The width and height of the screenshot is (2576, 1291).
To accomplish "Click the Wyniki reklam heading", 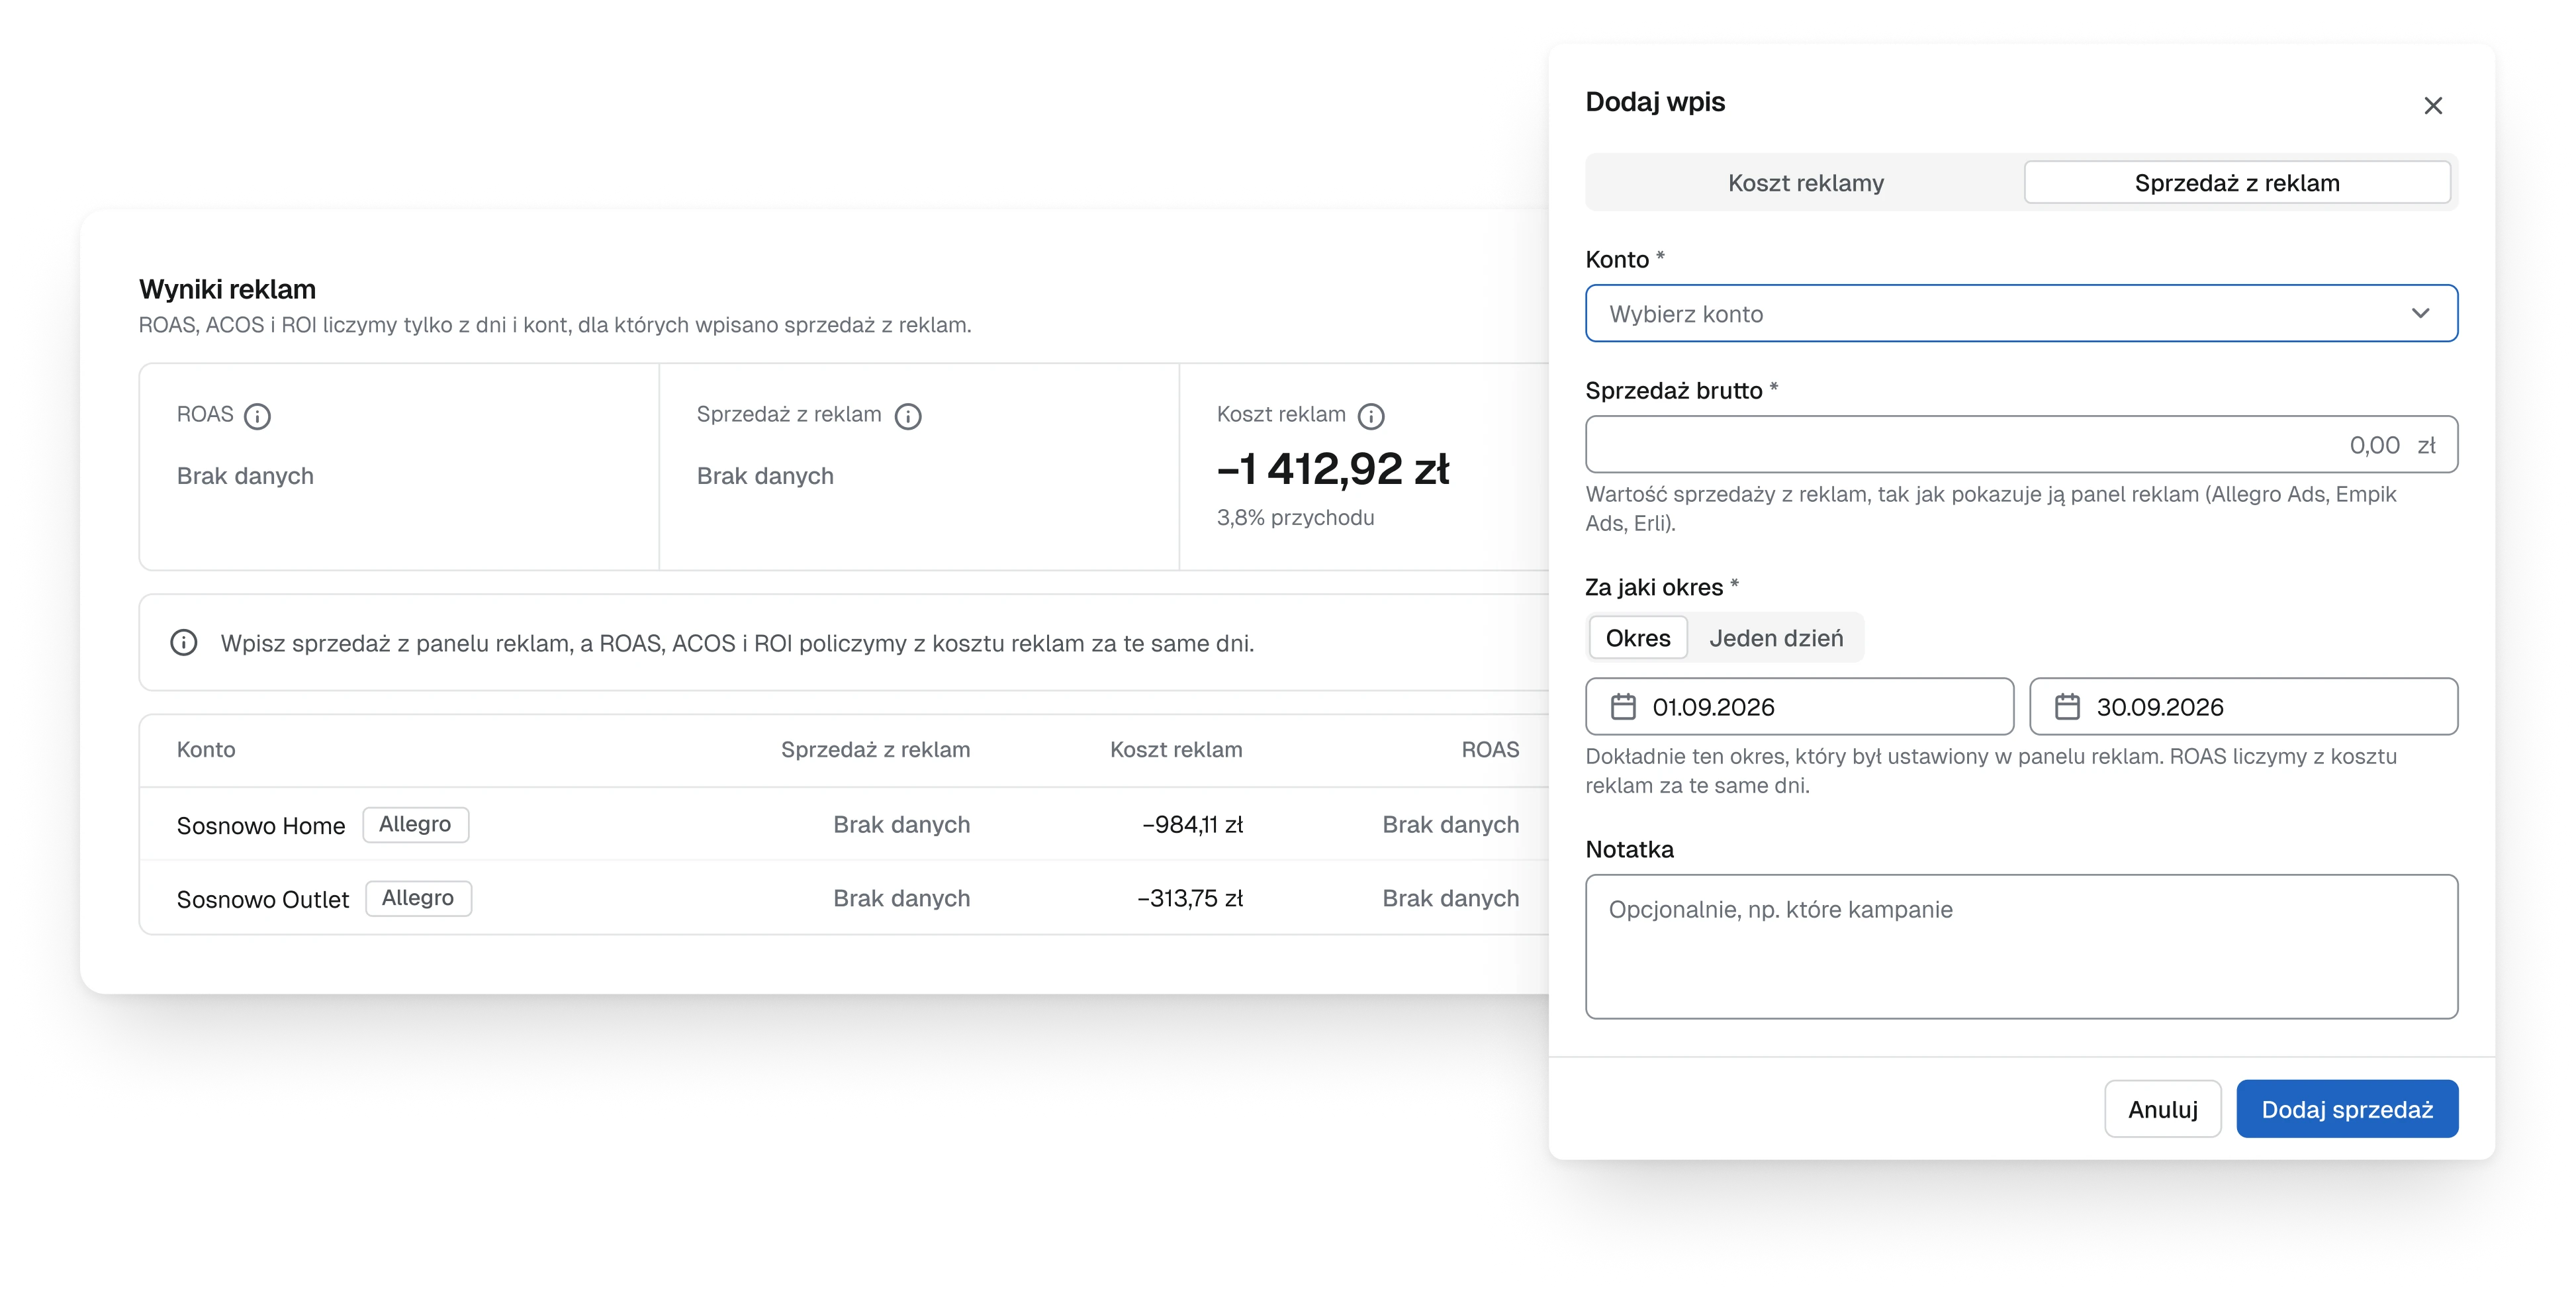I will click(227, 290).
